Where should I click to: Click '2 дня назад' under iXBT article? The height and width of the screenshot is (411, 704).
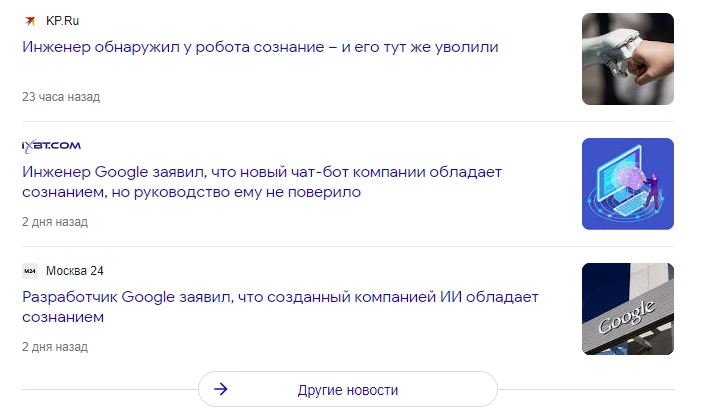(x=55, y=222)
